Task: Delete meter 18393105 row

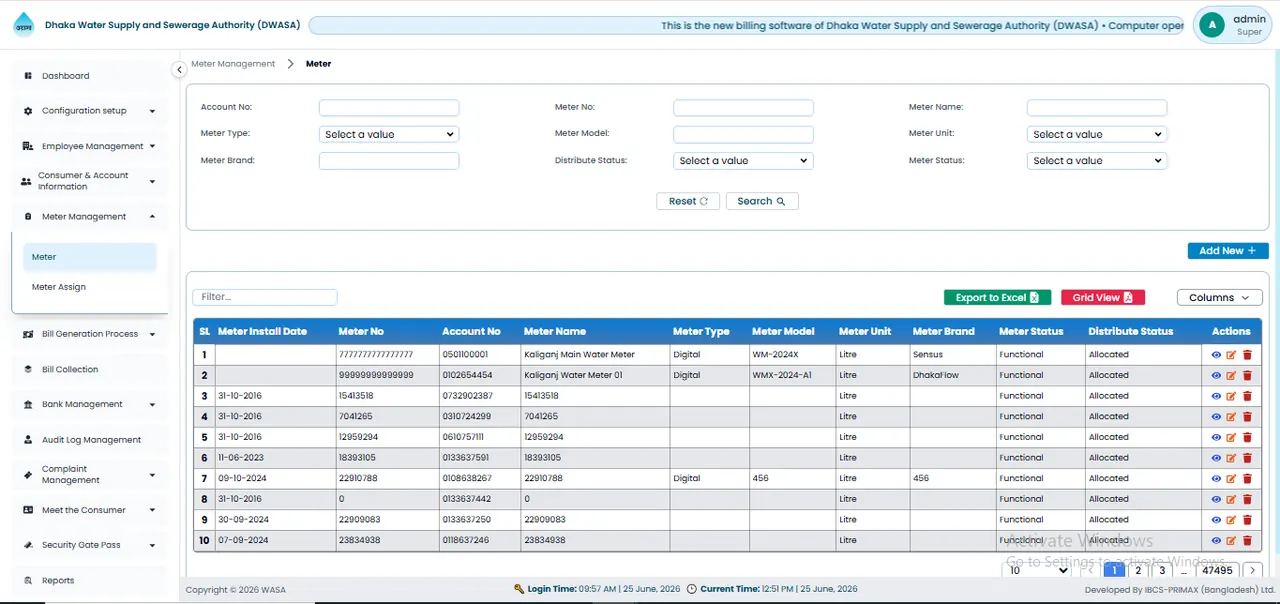Action: coord(1247,458)
